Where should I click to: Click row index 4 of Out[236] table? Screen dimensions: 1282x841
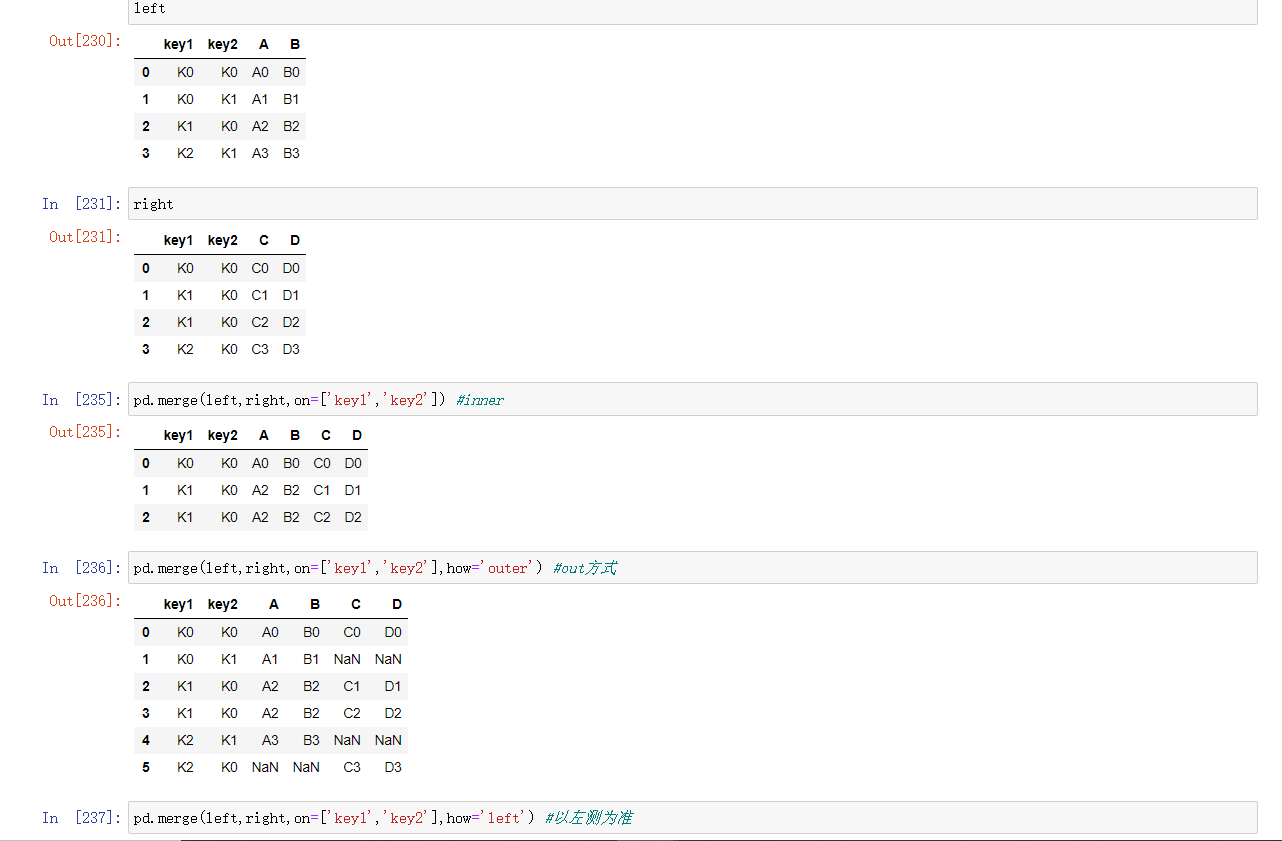(146, 740)
